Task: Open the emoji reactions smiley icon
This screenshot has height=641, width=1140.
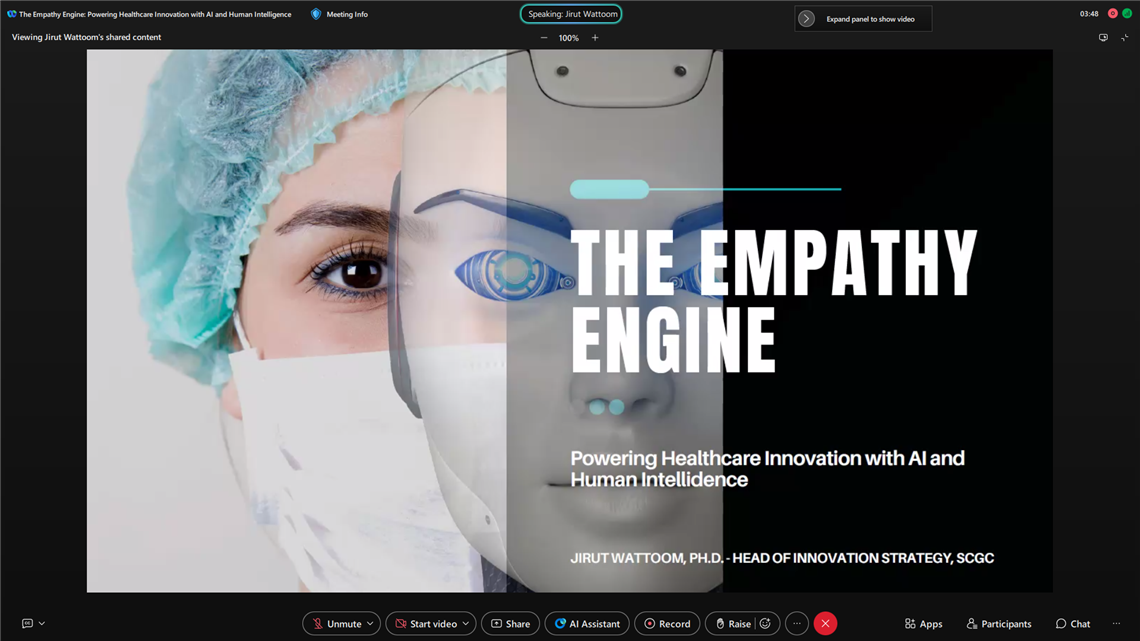Action: pos(766,624)
